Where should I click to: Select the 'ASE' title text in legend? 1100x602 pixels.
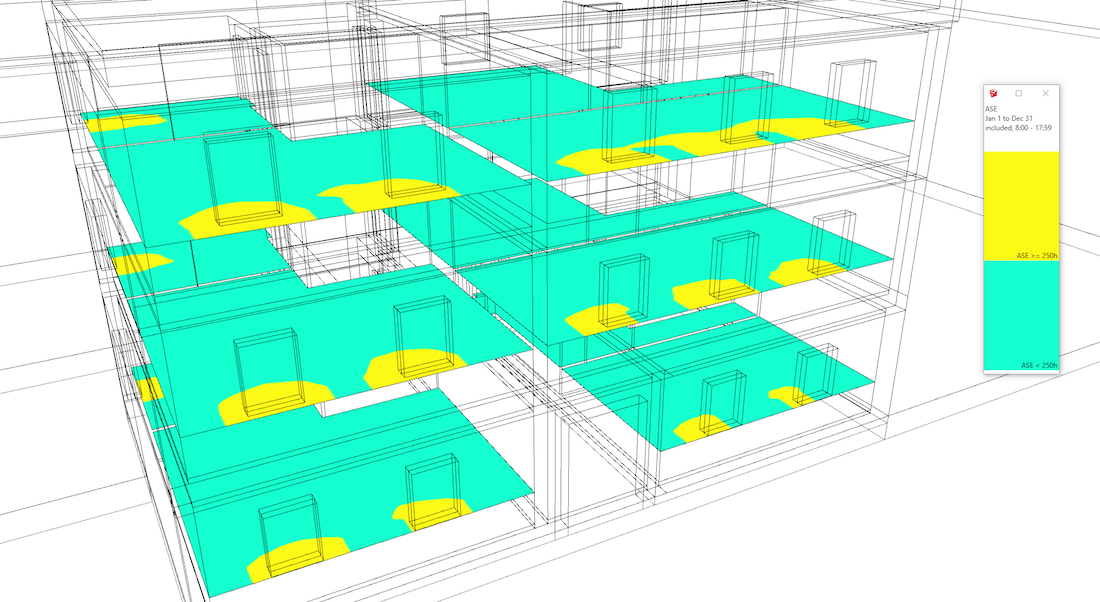point(991,109)
